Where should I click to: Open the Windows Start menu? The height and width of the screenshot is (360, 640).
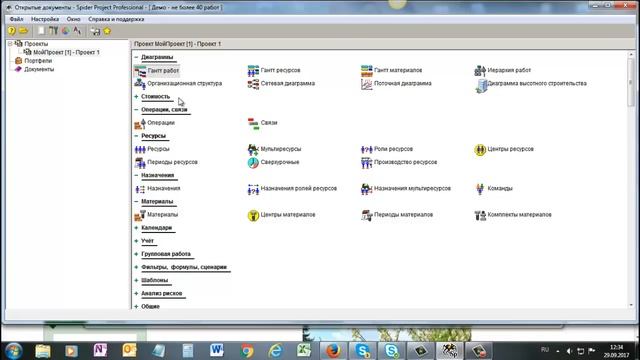[14, 351]
